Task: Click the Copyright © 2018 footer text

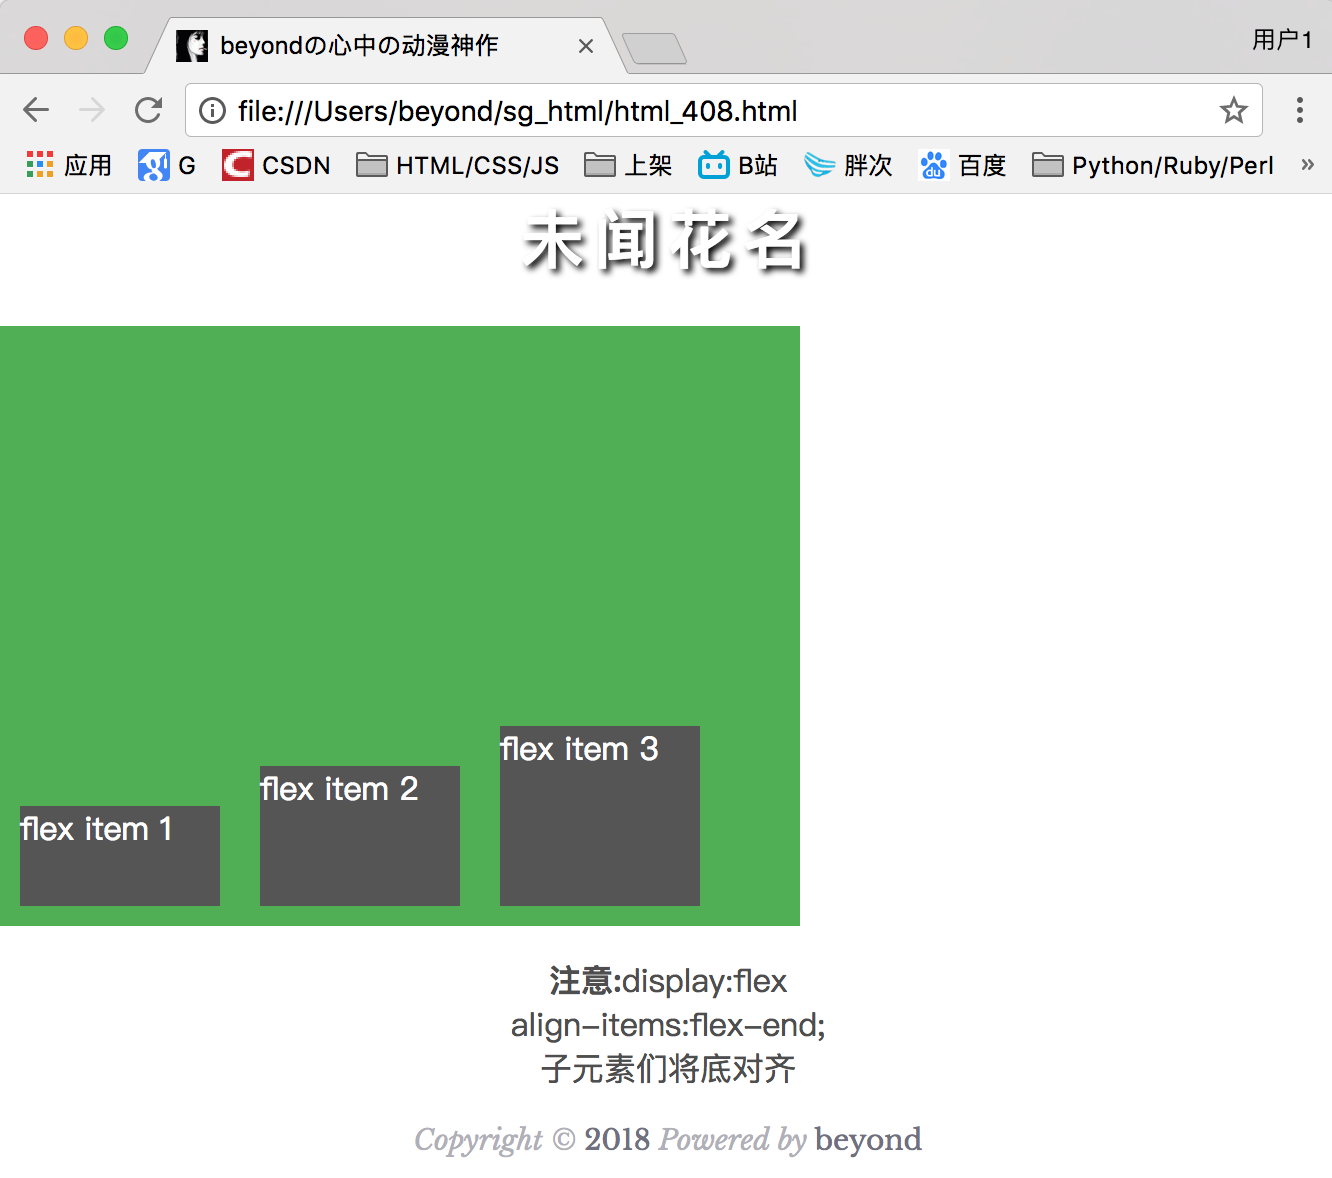Action: point(532,1139)
